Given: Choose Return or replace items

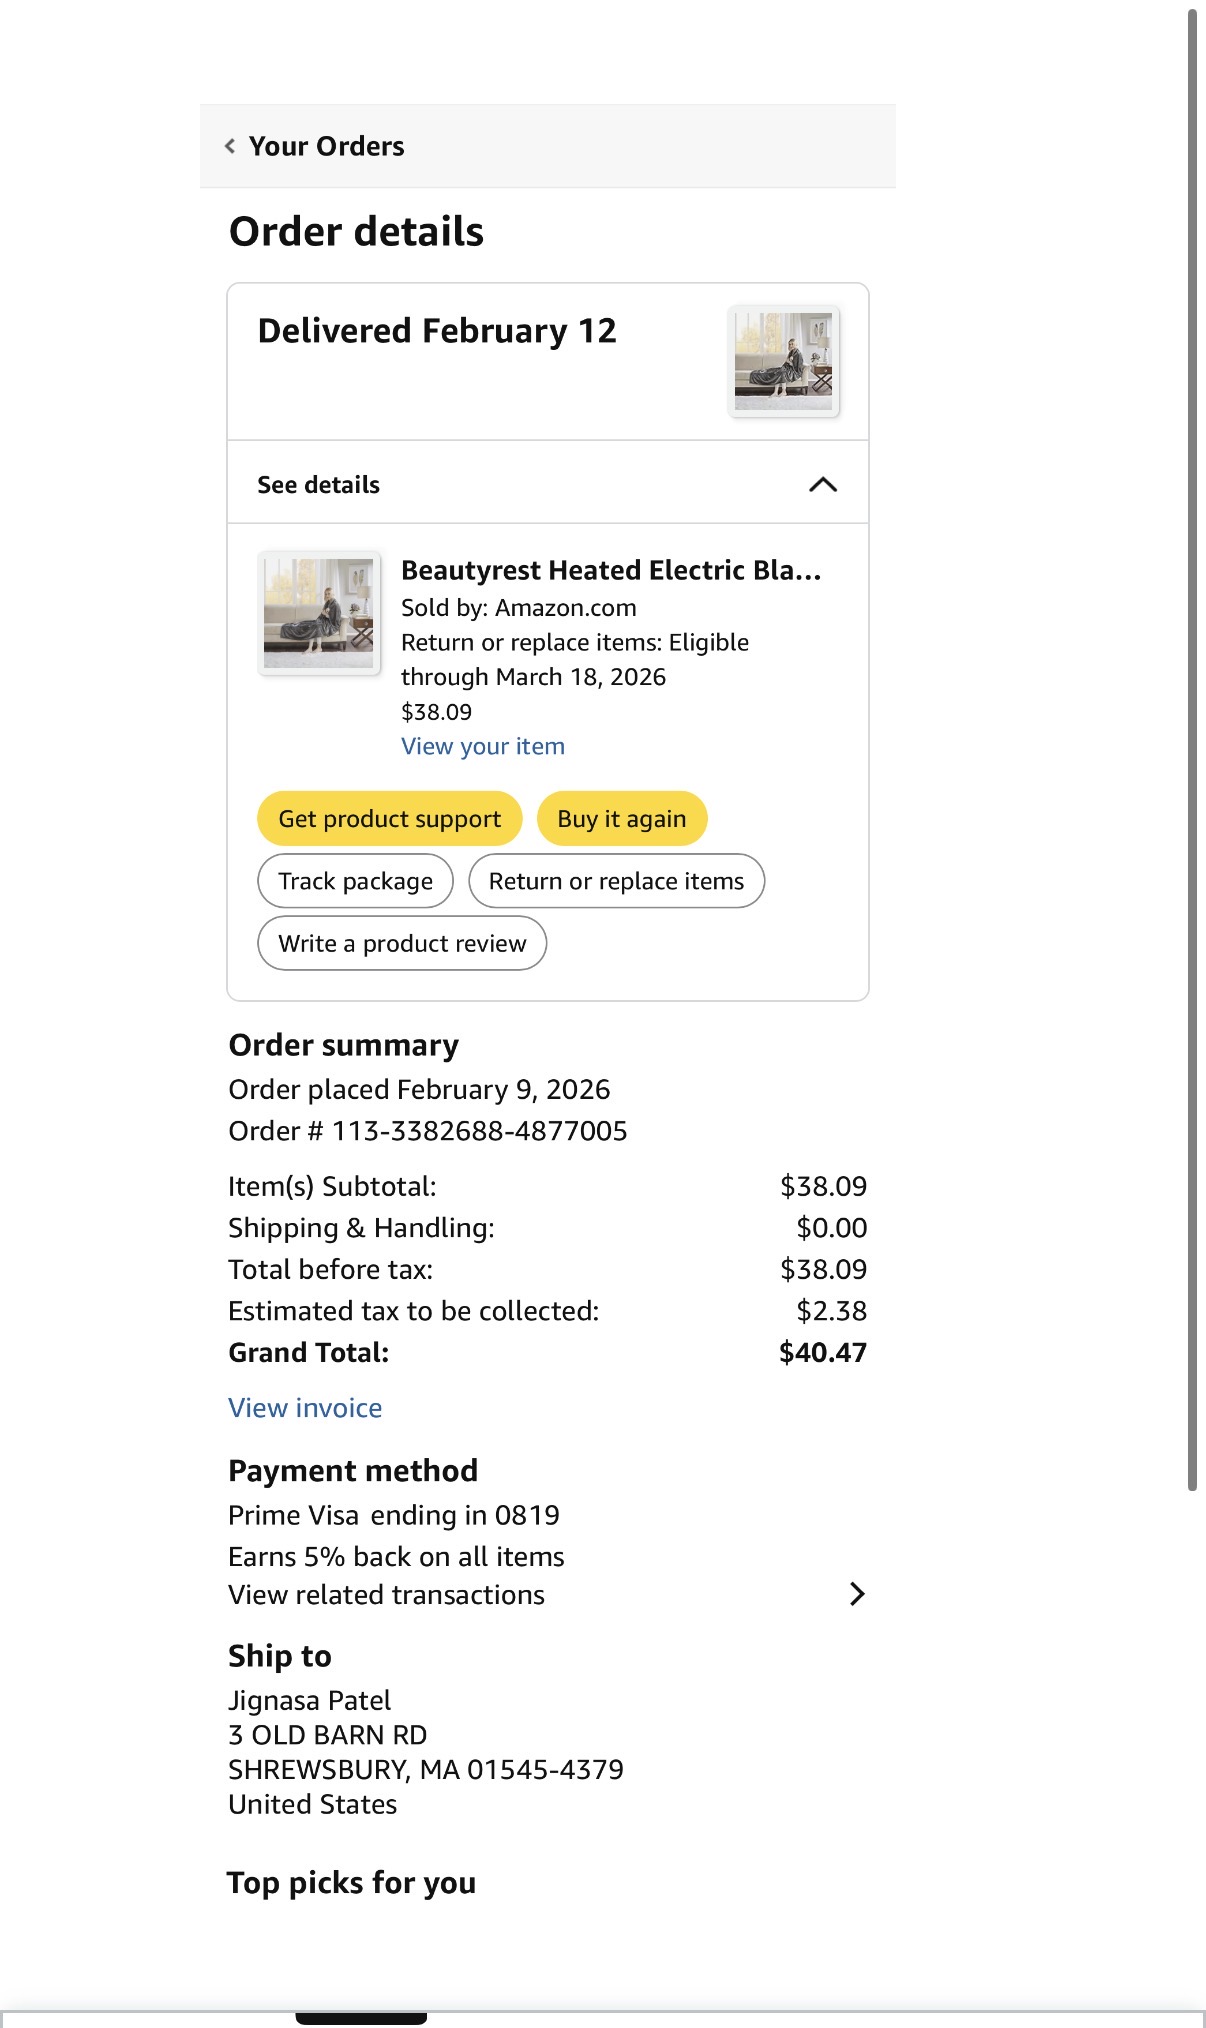Looking at the screenshot, I should tap(616, 881).
